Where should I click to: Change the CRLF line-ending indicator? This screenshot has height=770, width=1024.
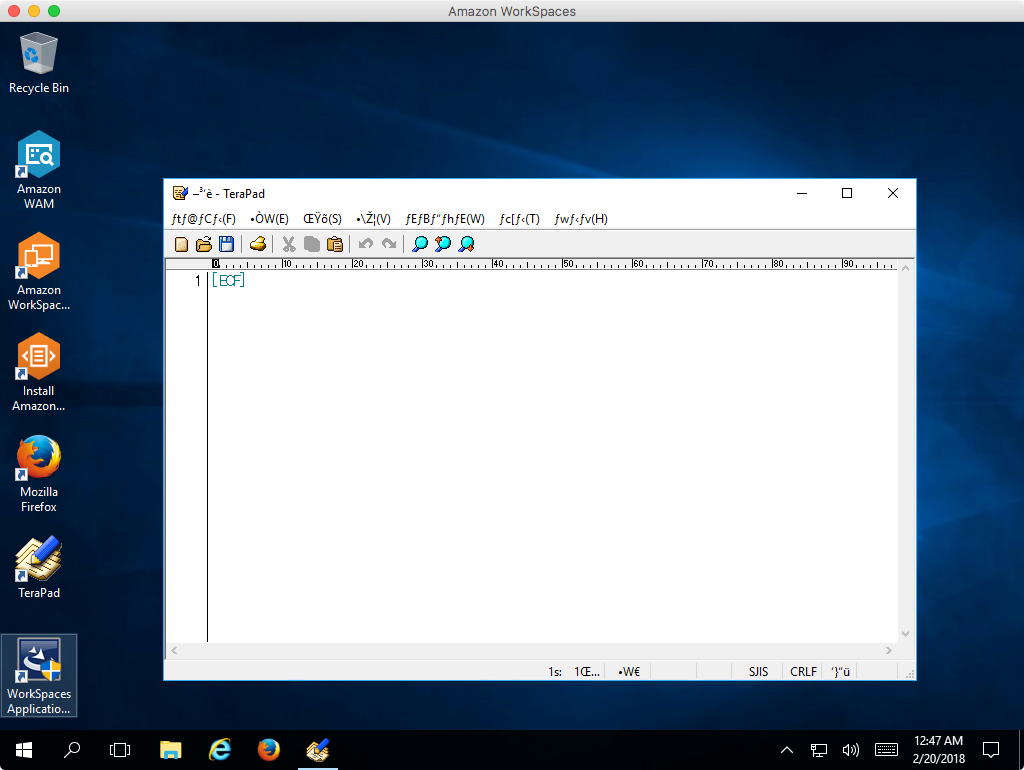tap(802, 671)
